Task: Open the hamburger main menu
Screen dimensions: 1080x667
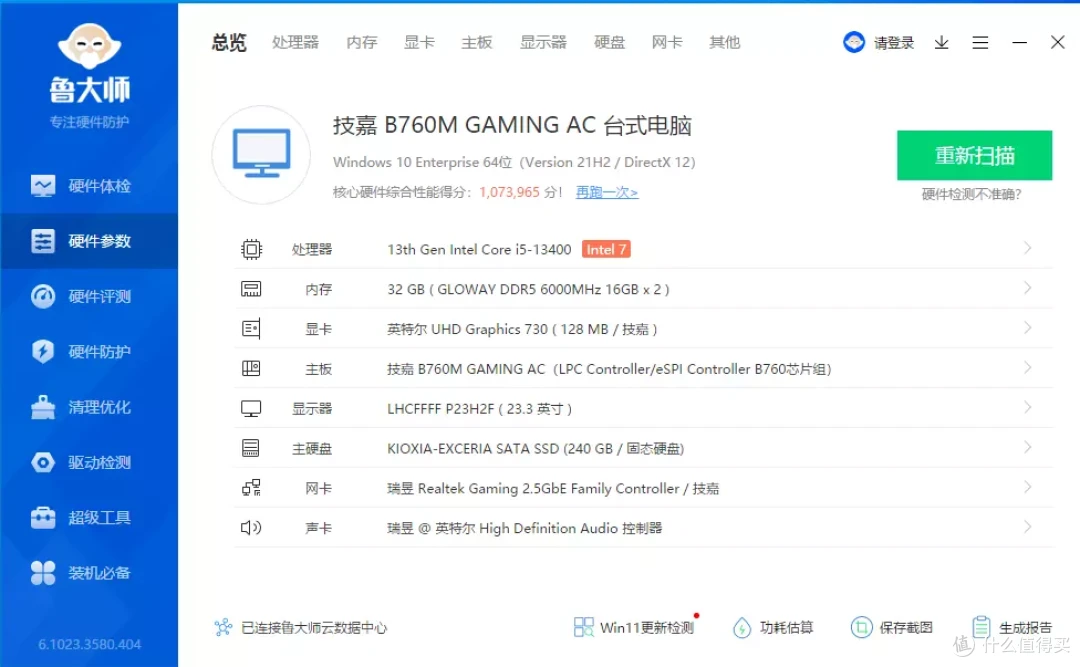Action: 980,43
